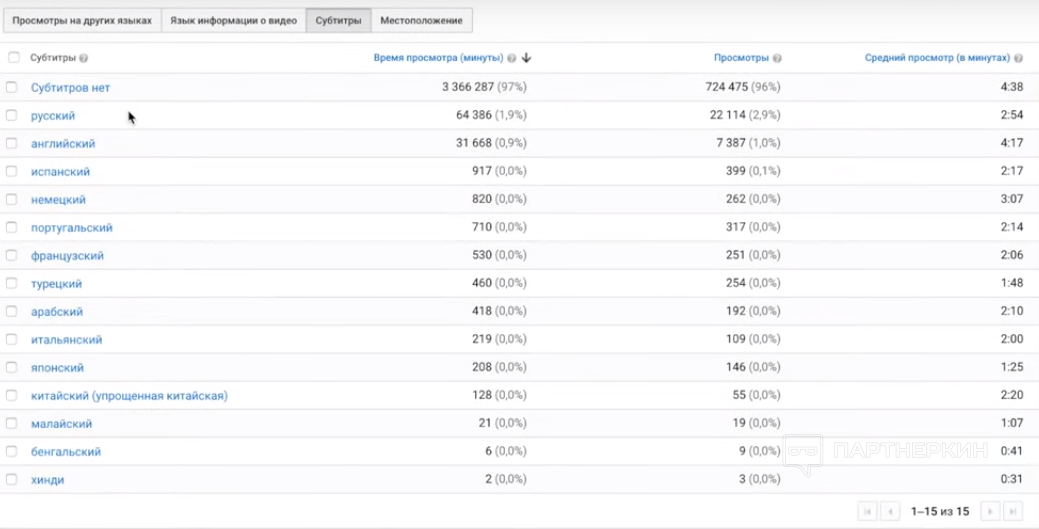
Task: Open the Субтитров нет link
Action: pyautogui.click(x=70, y=88)
